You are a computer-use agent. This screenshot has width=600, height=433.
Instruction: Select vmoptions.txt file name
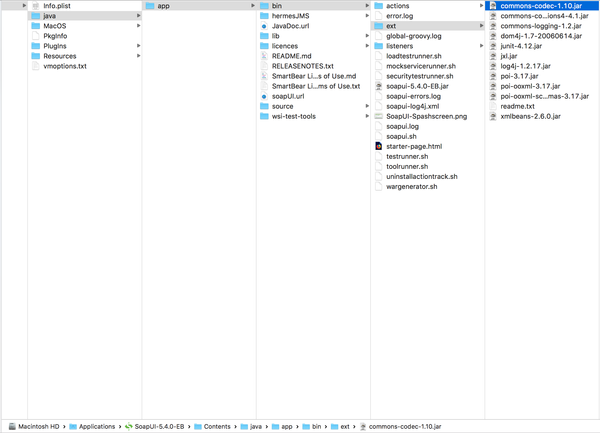click(65, 66)
